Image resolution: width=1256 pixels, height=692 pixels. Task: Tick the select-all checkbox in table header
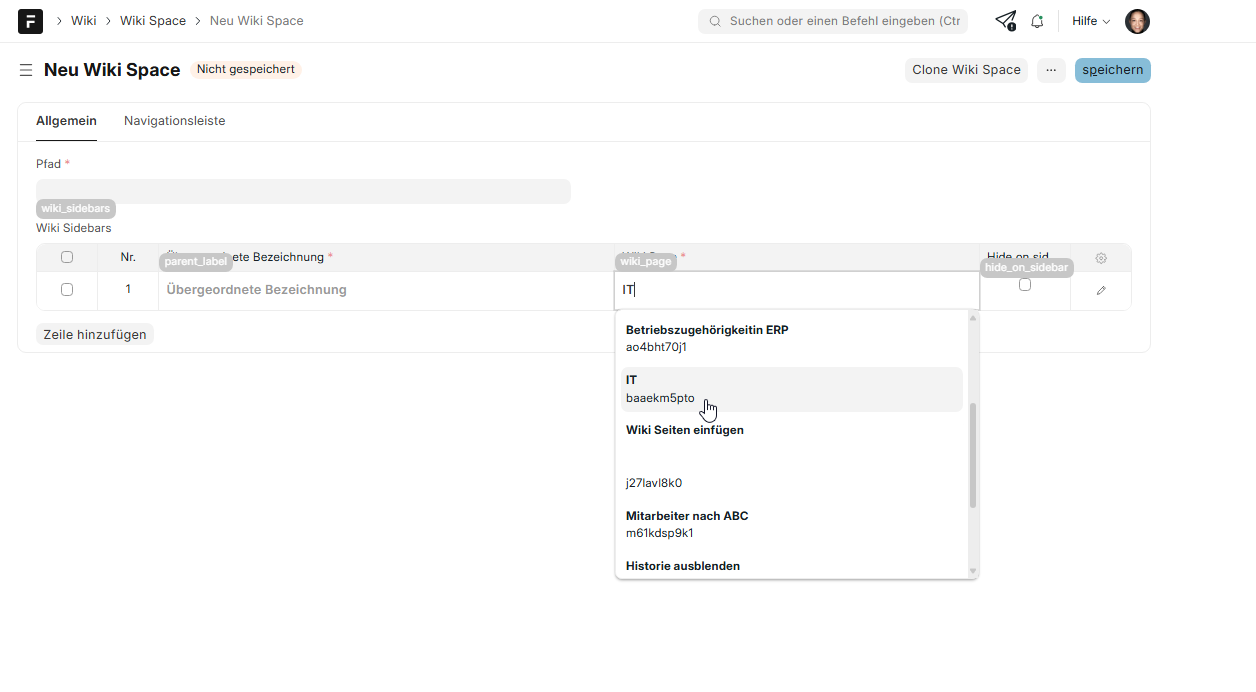[67, 257]
